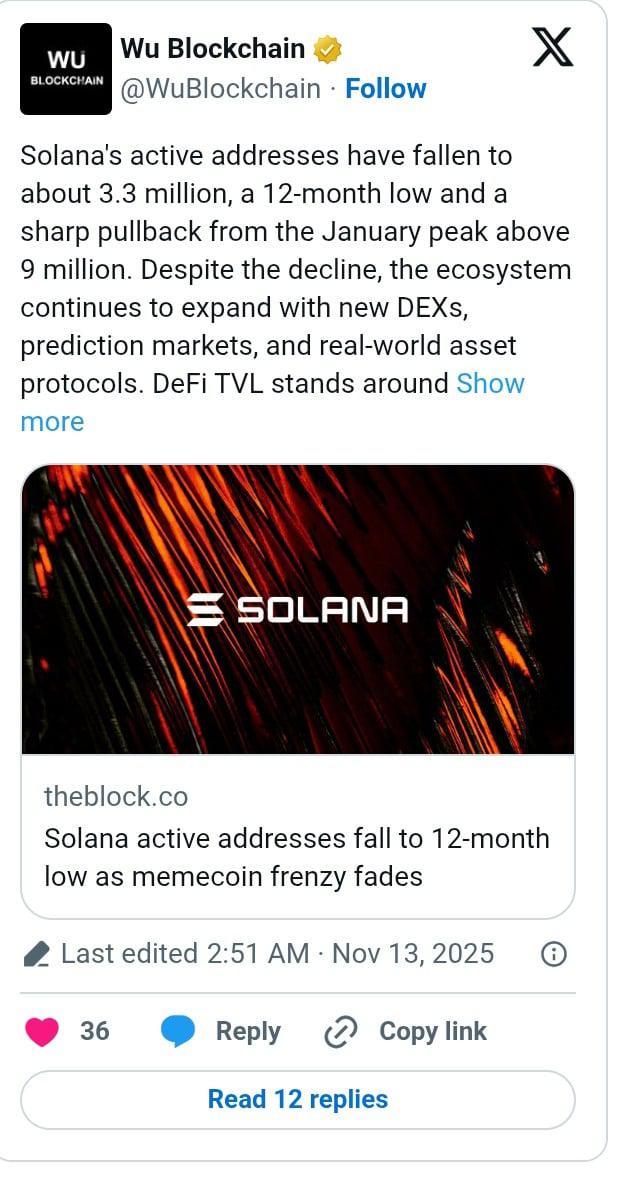
Task: Expand the tweet with Show more
Action: click(489, 383)
